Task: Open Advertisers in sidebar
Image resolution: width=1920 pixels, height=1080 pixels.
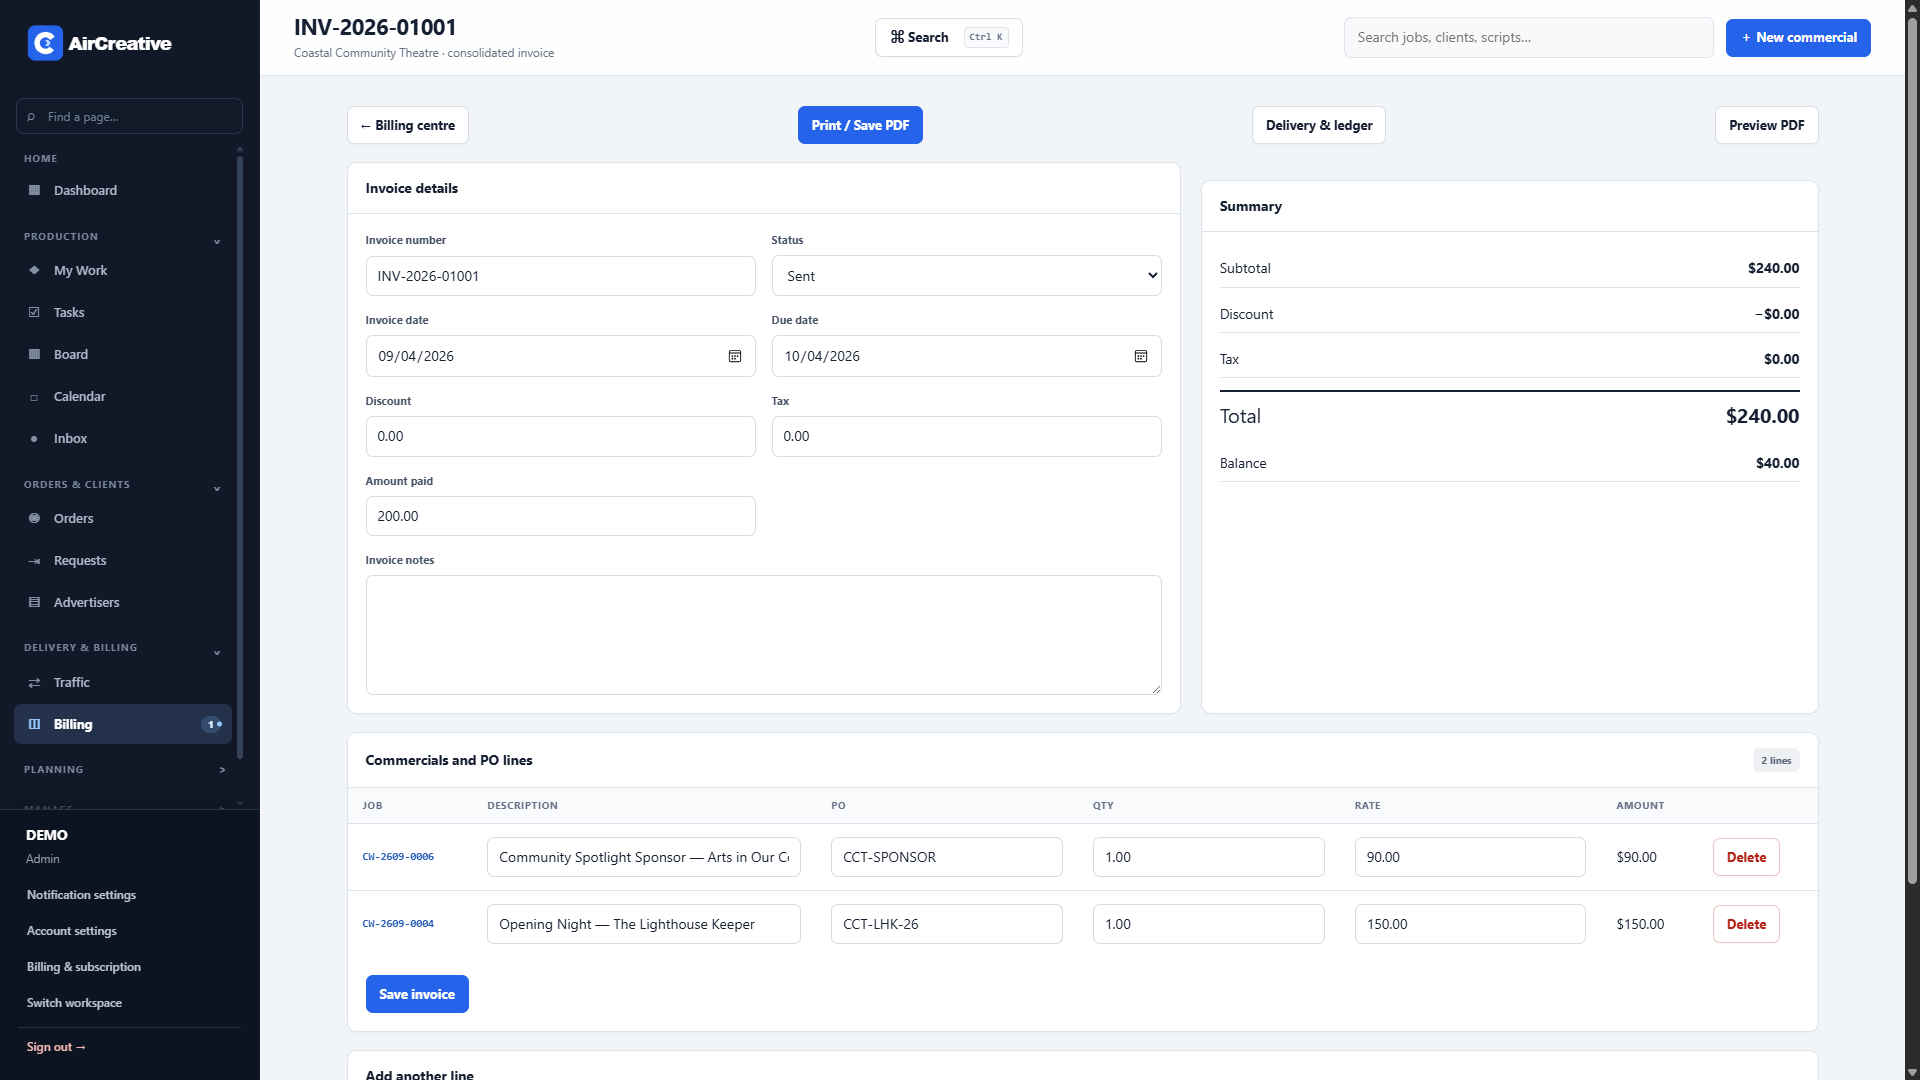Action: [123, 602]
